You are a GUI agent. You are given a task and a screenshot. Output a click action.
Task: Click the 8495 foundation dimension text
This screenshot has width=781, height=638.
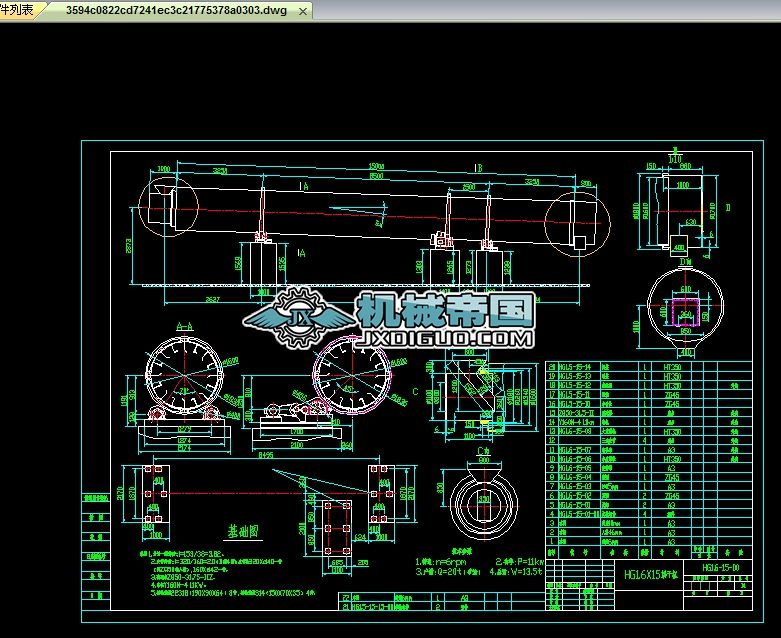265,455
